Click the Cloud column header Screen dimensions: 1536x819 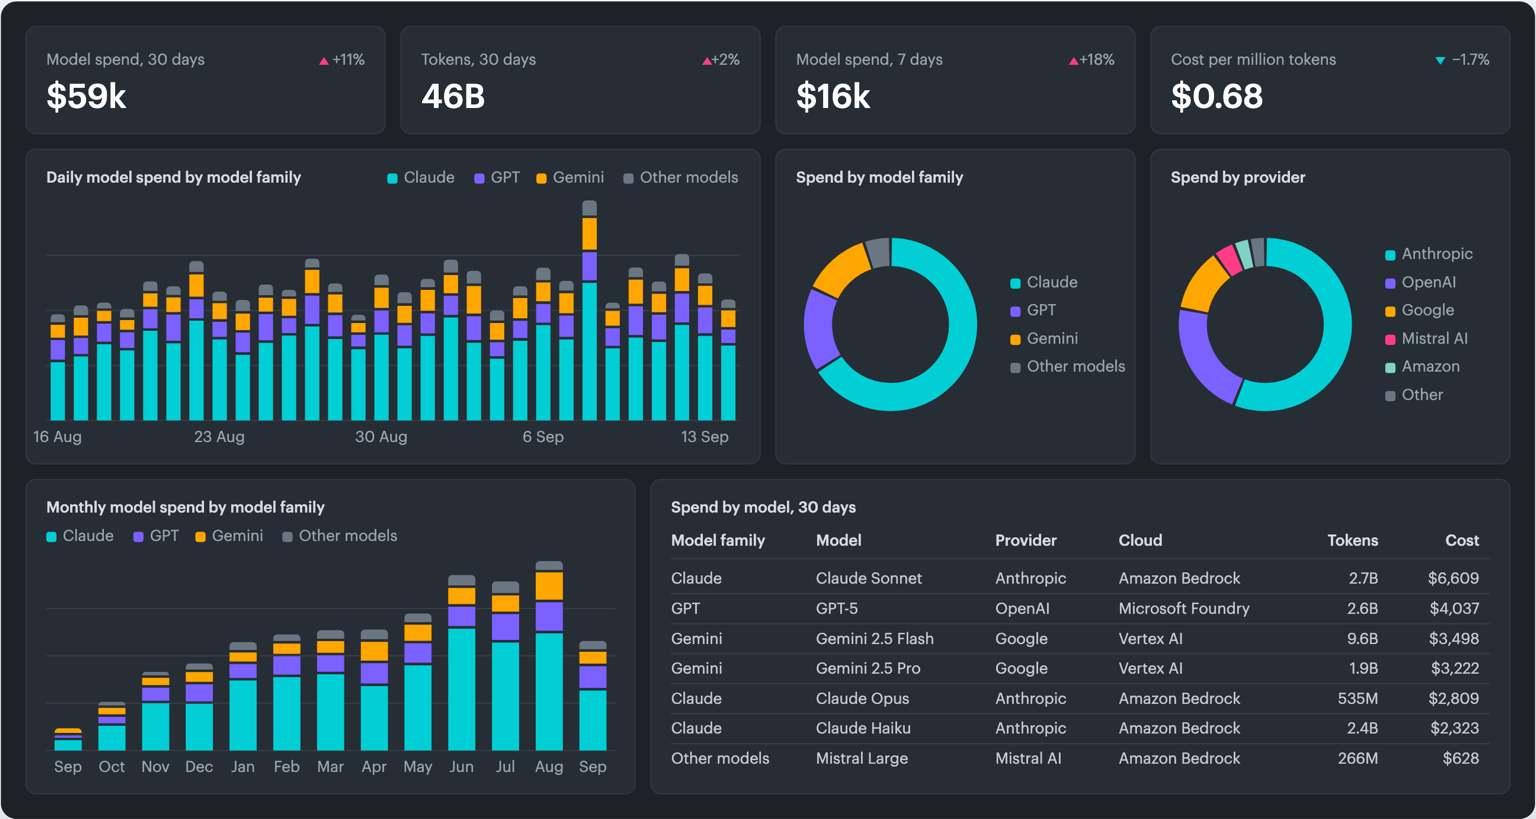[1140, 540]
